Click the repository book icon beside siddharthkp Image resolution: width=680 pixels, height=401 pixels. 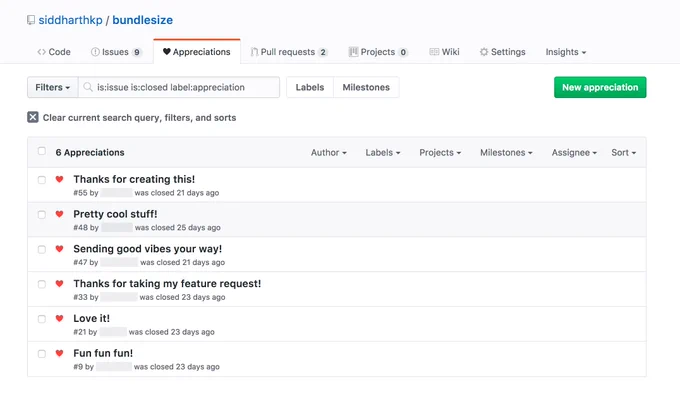(x=31, y=20)
